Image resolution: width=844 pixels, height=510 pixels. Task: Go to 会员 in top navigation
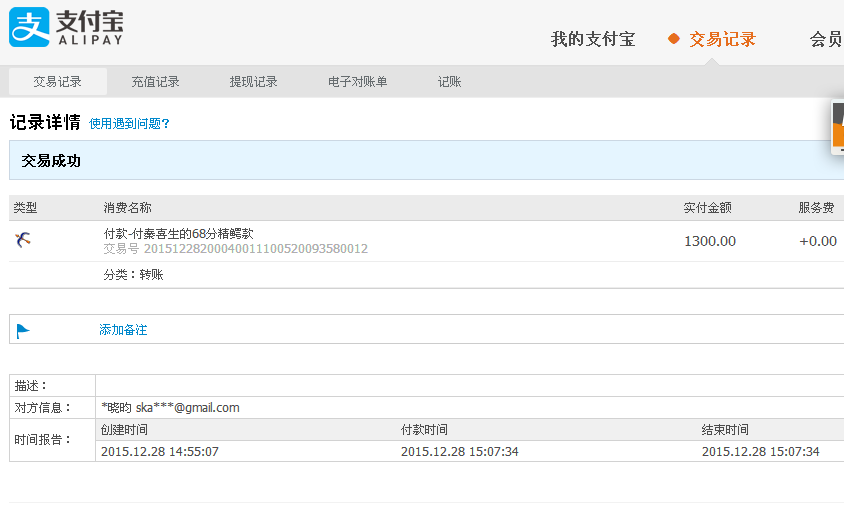pos(825,39)
